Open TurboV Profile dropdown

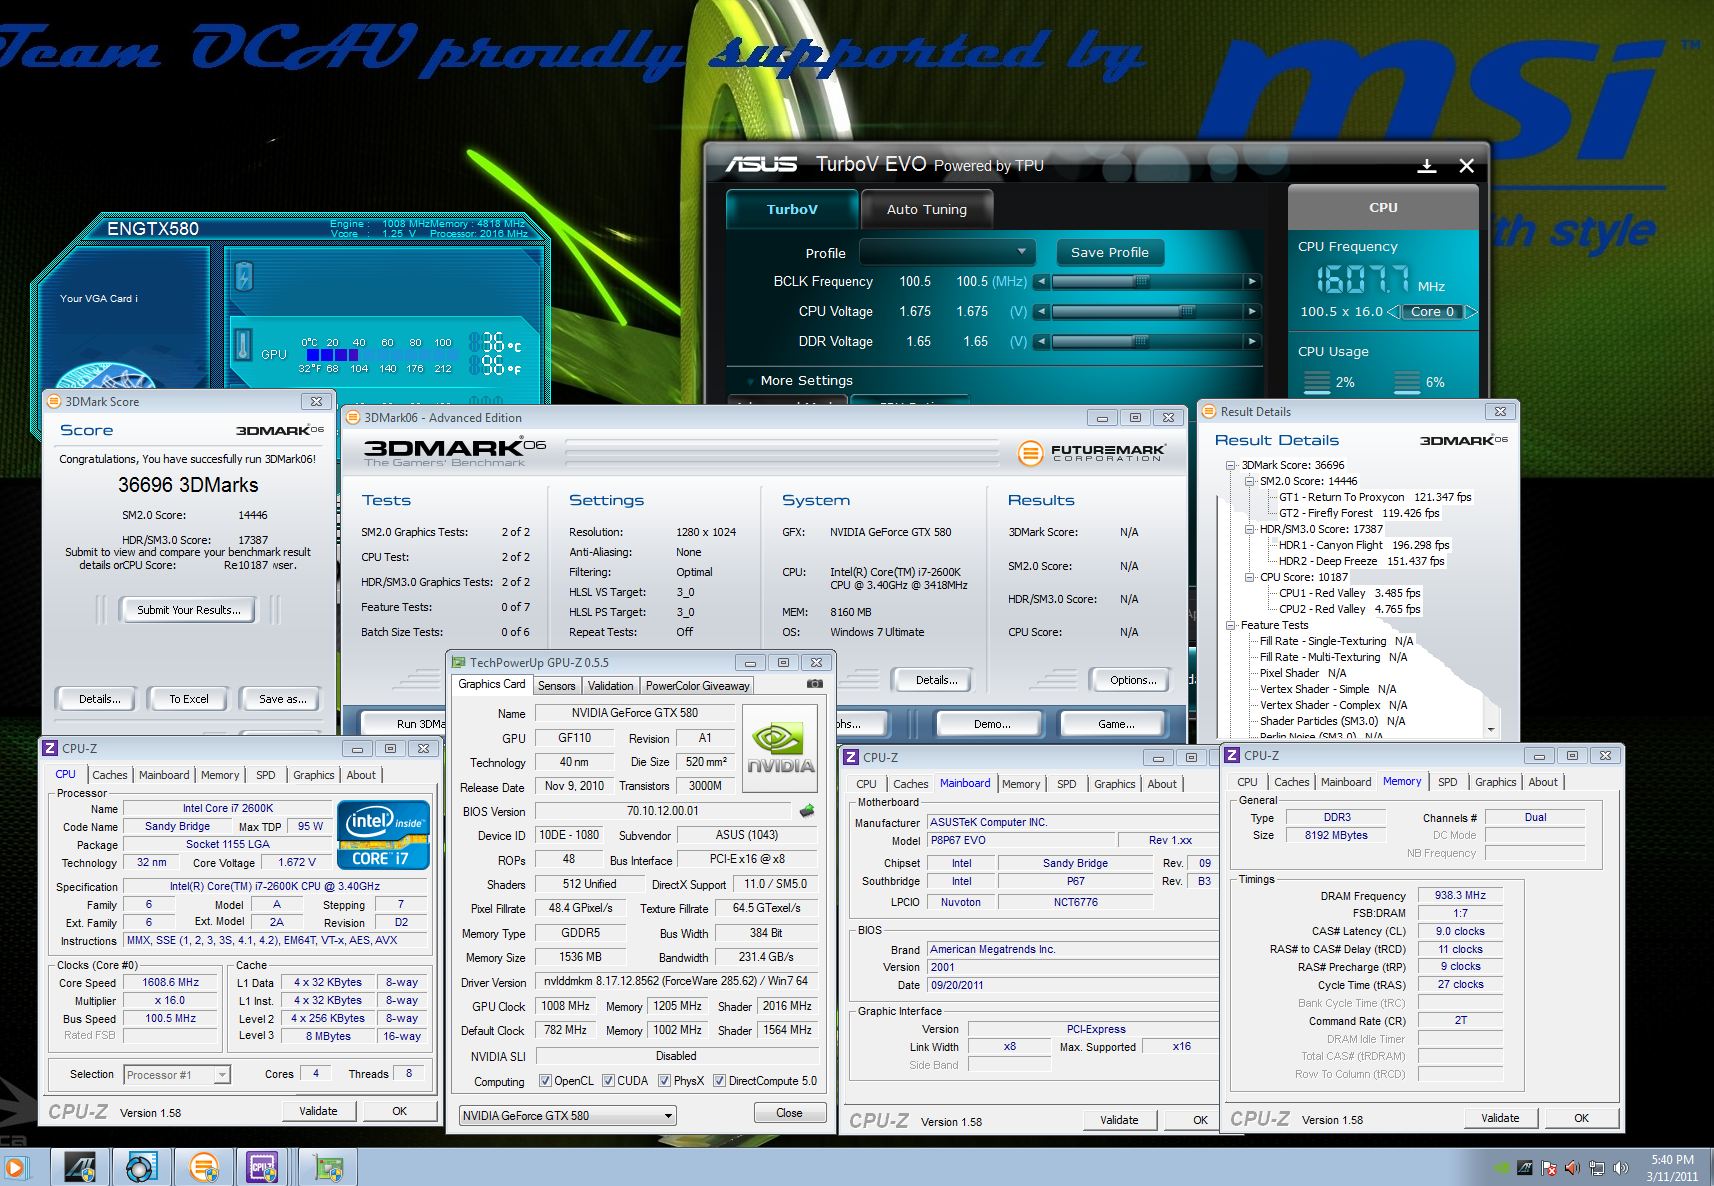(946, 252)
